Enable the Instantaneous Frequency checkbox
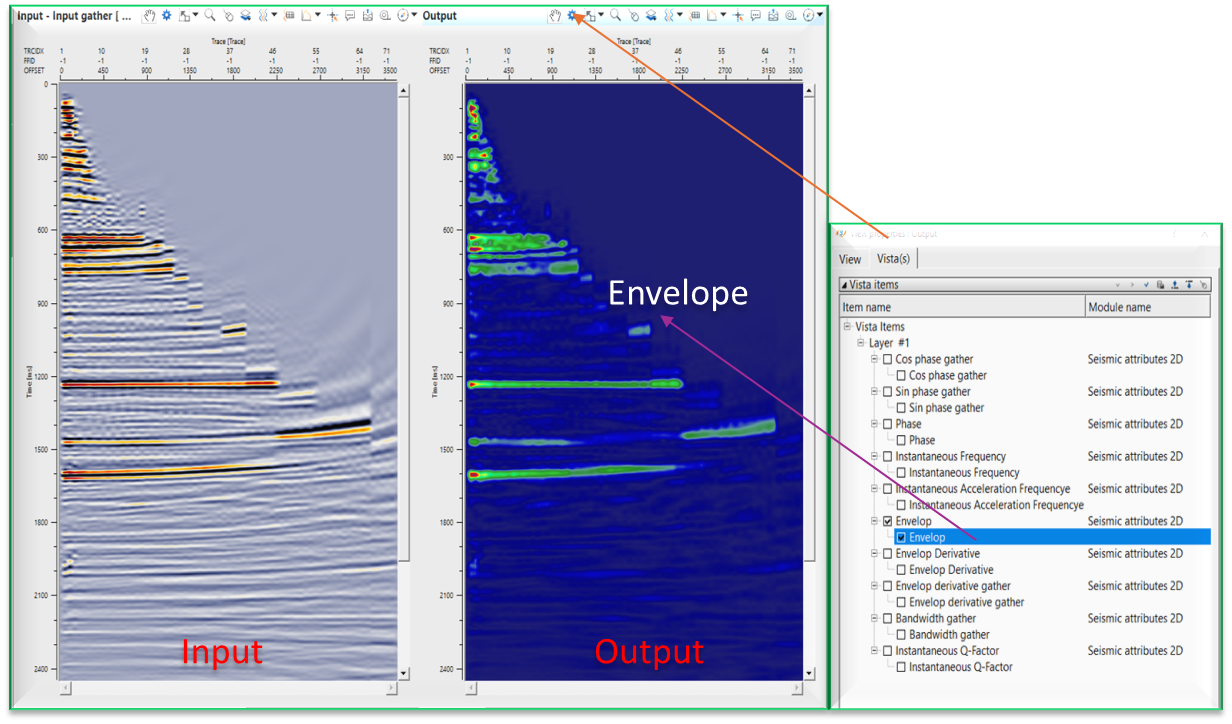 pyautogui.click(x=887, y=456)
